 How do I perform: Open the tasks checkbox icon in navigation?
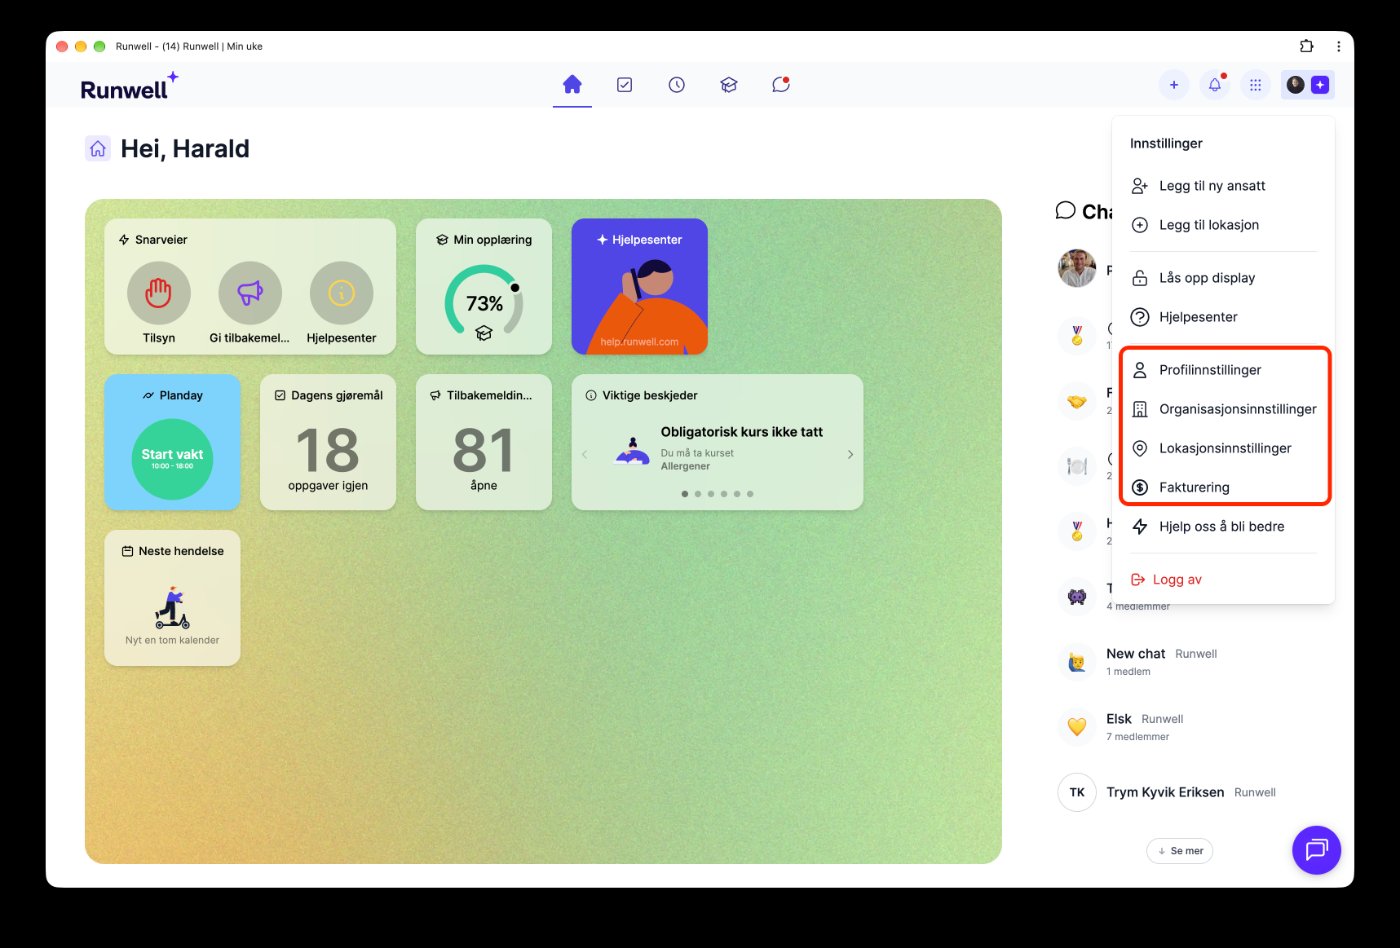624,85
